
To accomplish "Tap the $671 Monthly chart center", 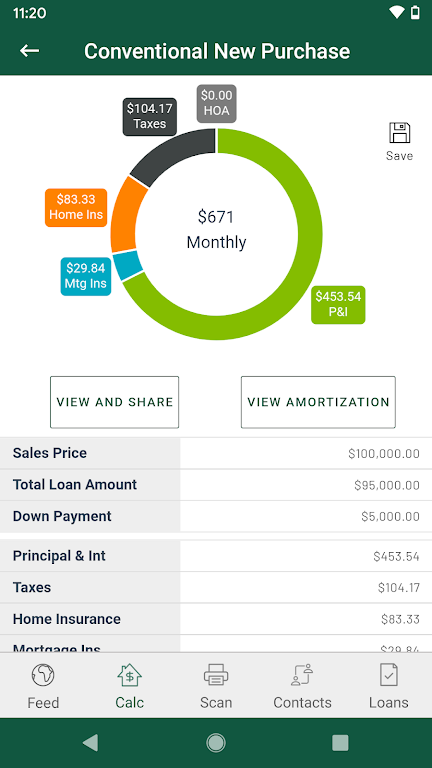I will (x=216, y=229).
